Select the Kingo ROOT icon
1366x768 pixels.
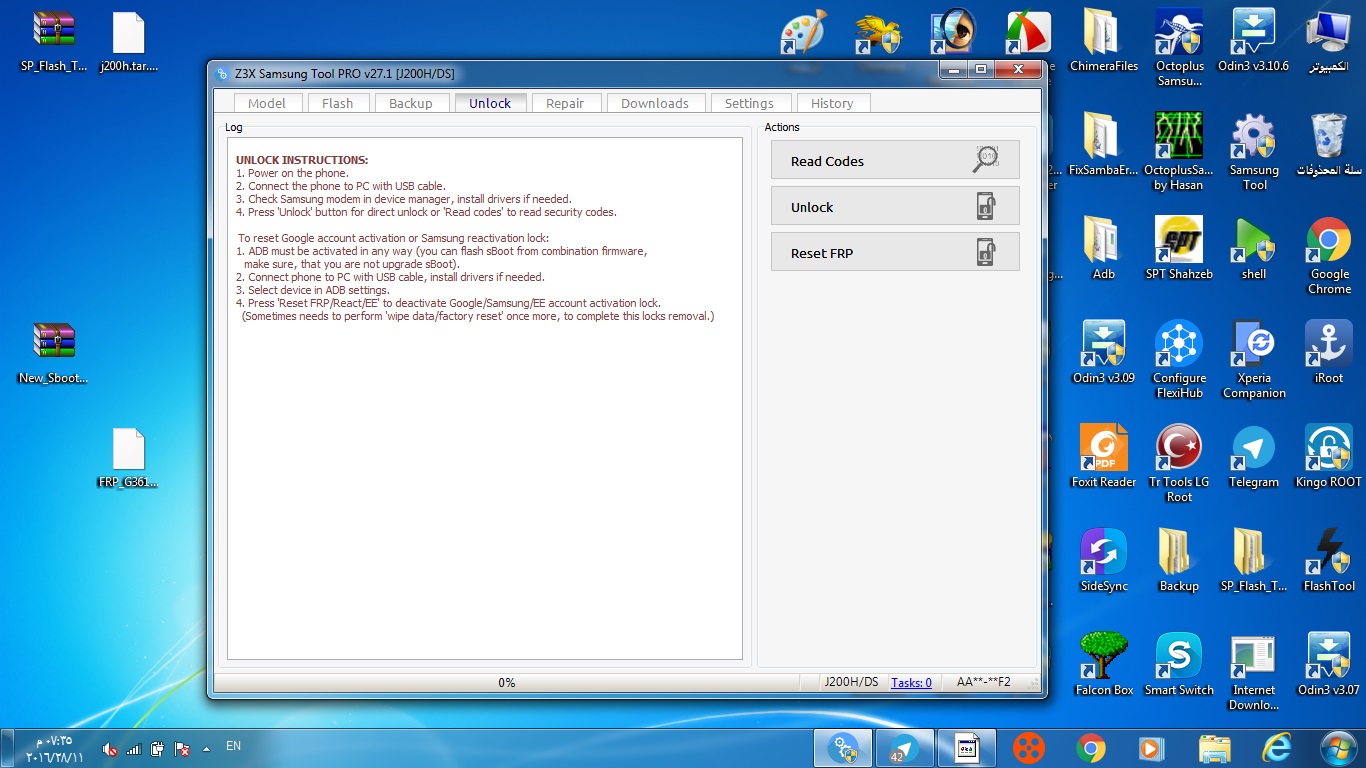tap(1329, 457)
